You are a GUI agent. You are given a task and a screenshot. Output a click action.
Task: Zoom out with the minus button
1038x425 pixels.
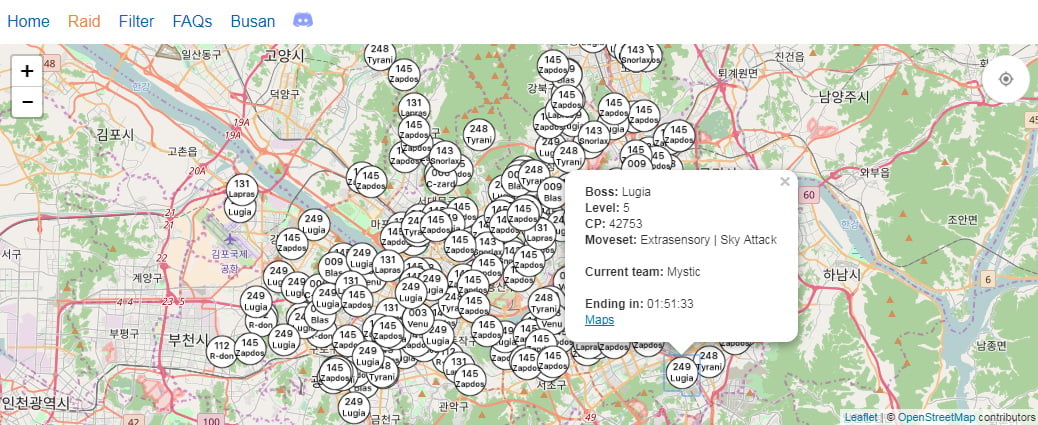point(27,101)
